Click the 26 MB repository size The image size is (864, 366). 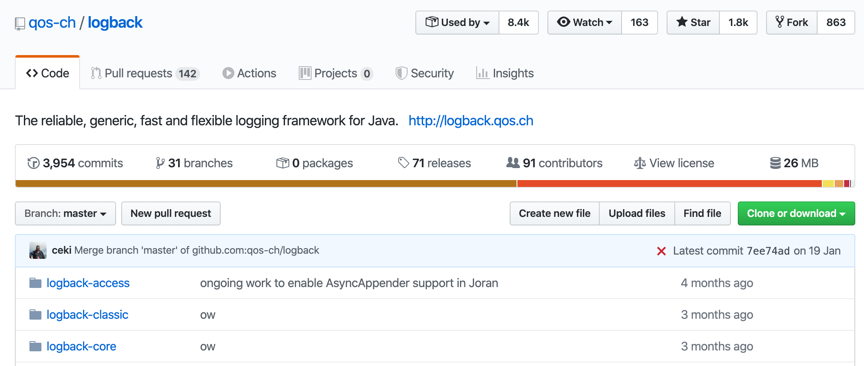794,163
